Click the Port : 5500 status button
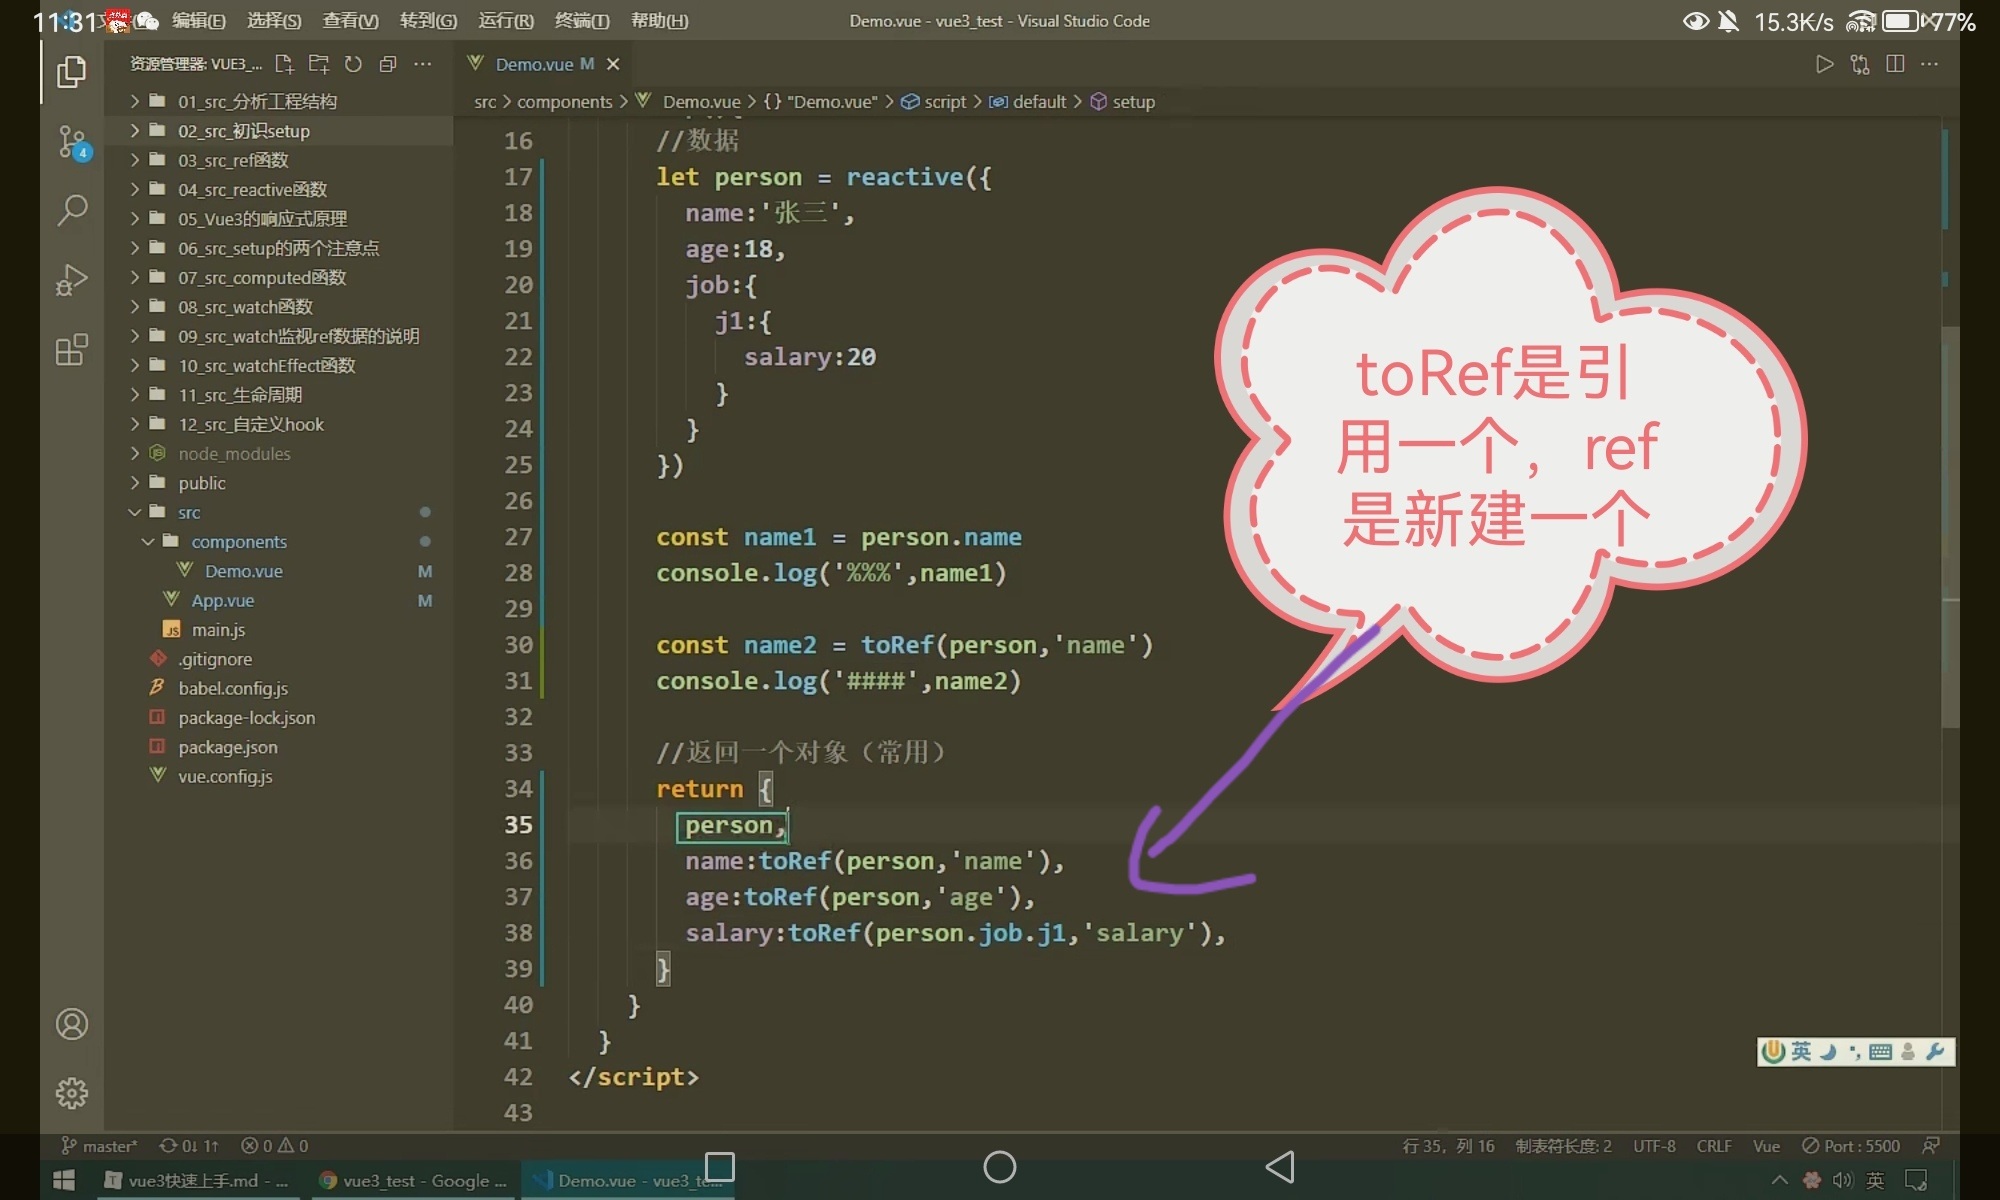Image resolution: width=2000 pixels, height=1200 pixels. click(x=1851, y=1146)
